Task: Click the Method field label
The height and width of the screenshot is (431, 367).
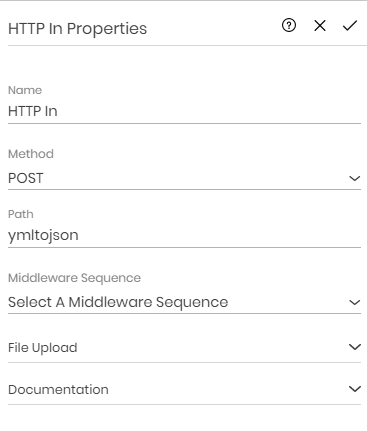Action: click(x=31, y=154)
